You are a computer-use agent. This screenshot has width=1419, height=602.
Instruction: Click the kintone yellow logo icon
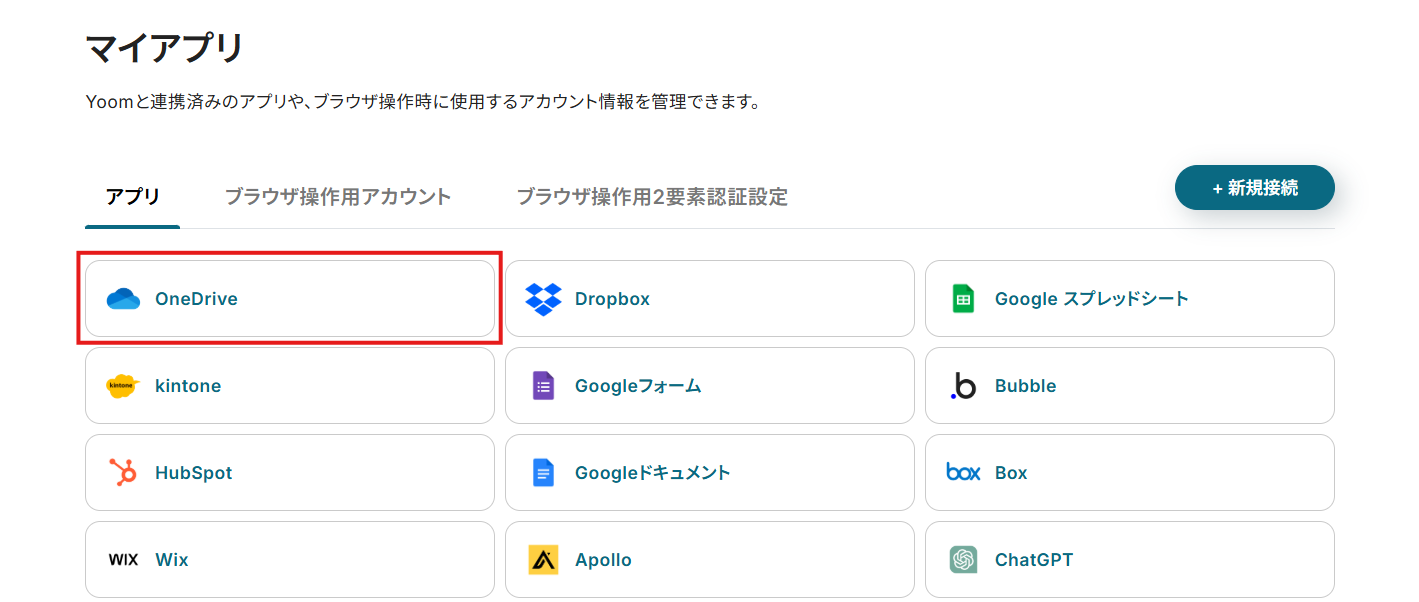point(123,386)
